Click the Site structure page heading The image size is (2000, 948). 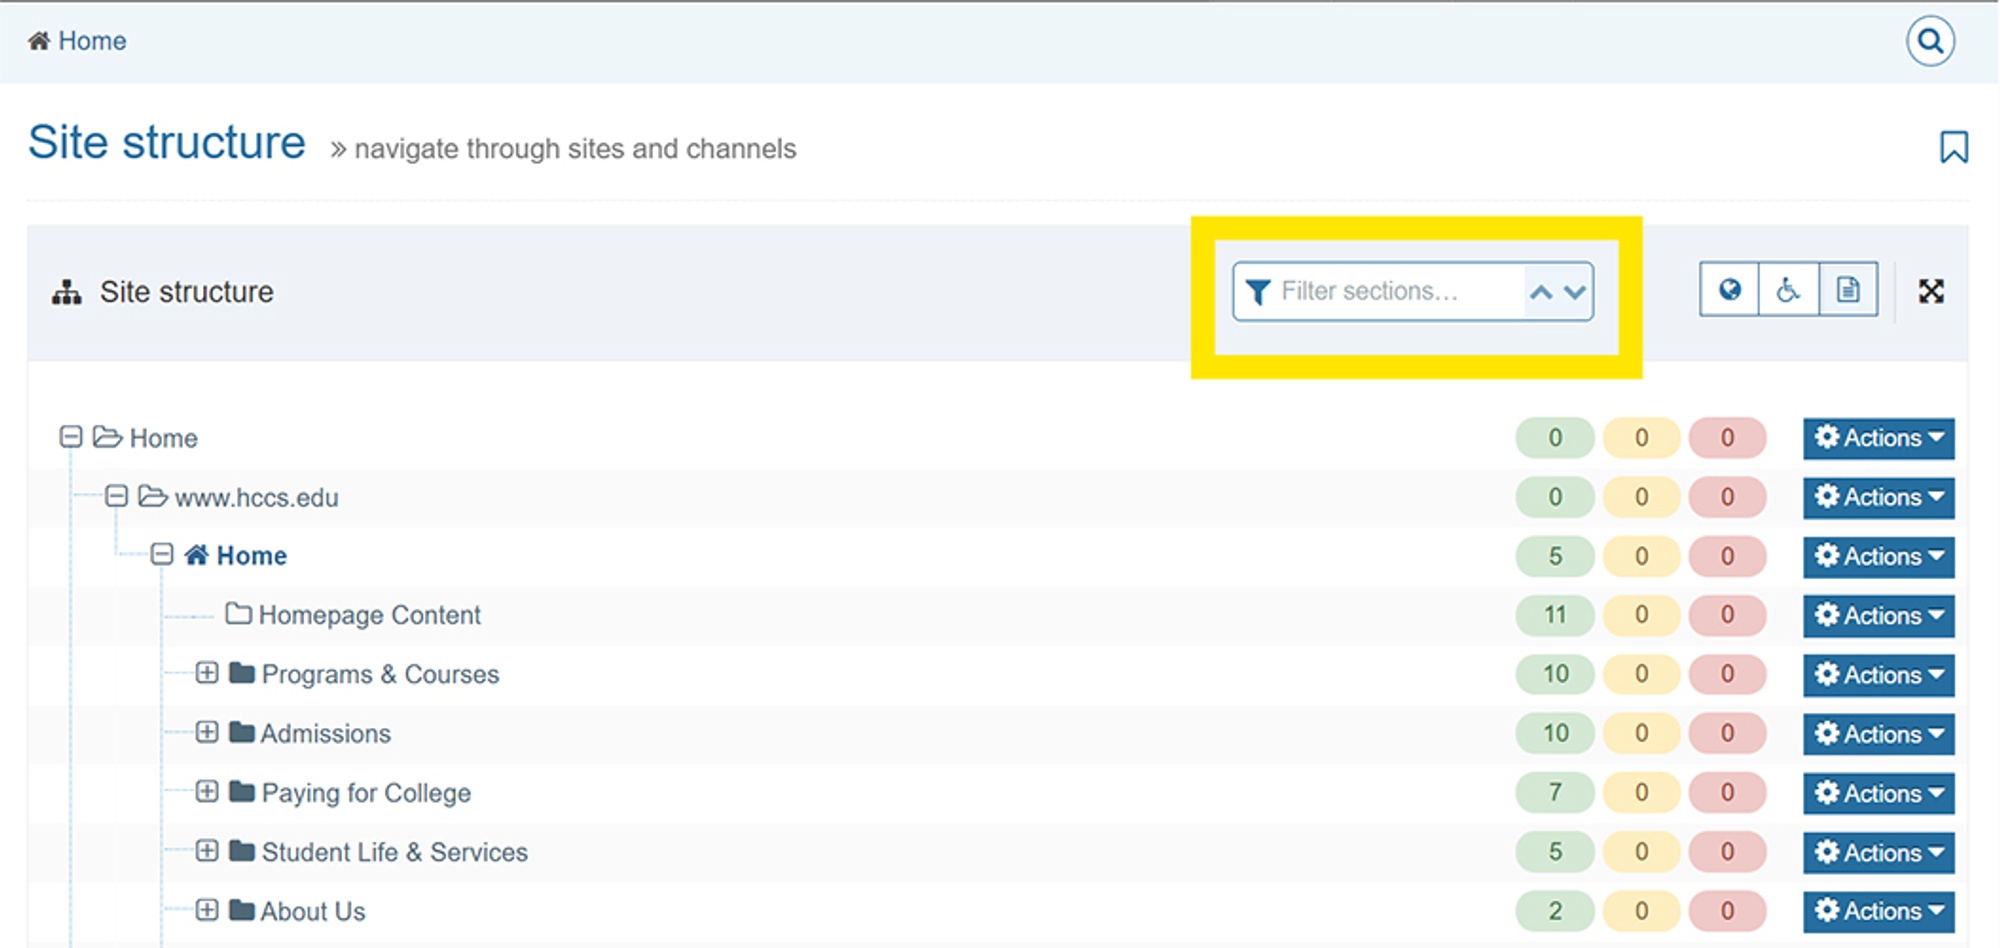pos(167,142)
